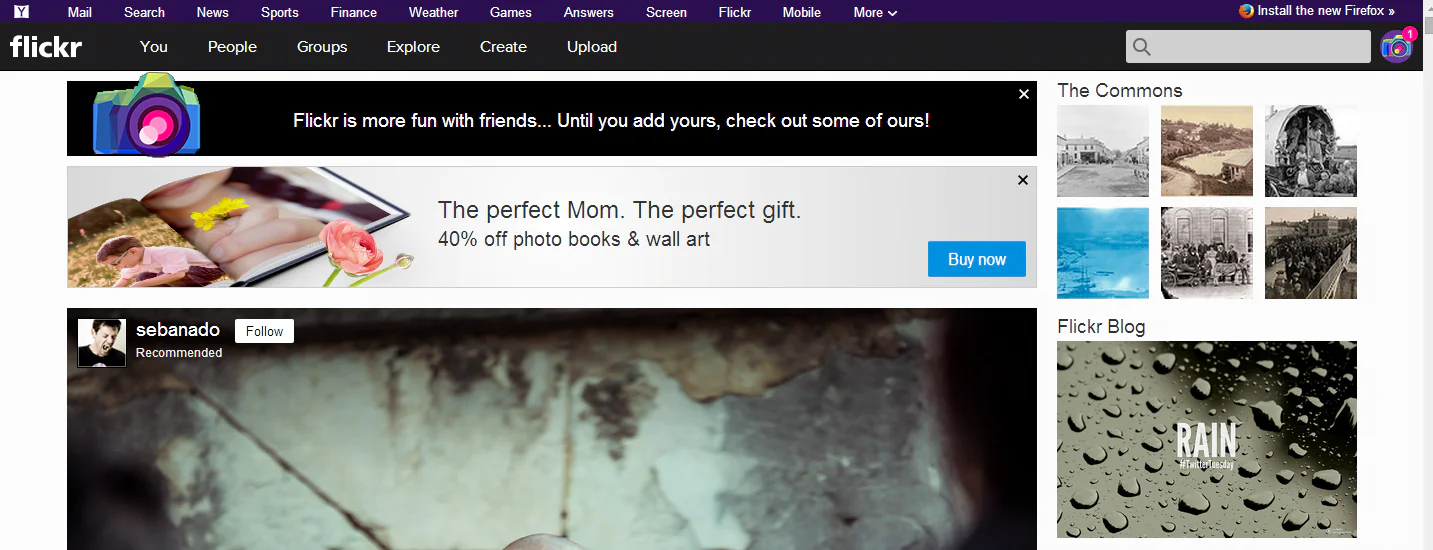Close the Flickr friends banner
The height and width of the screenshot is (550, 1433).
[x=1023, y=94]
